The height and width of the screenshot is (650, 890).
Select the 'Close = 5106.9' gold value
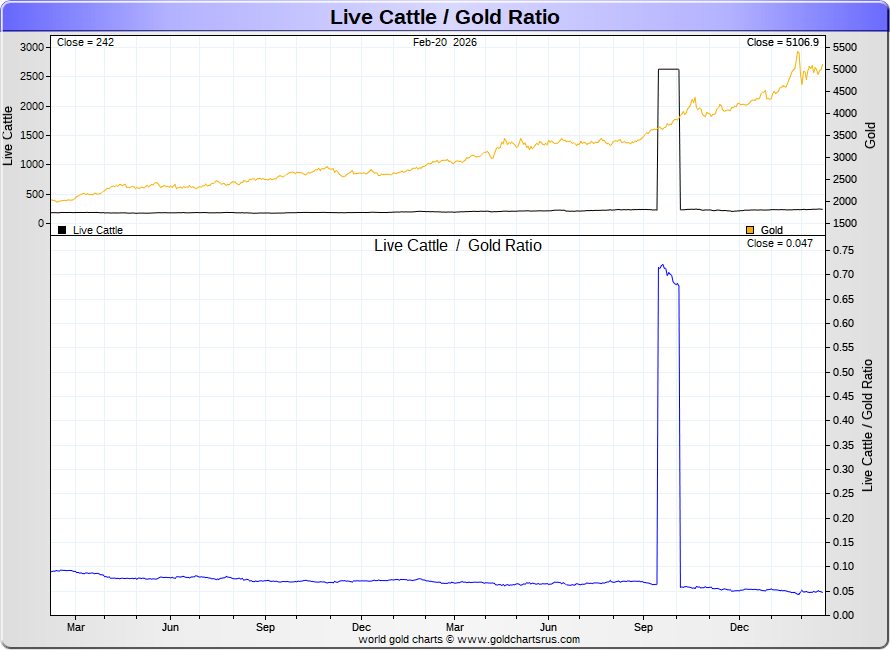pyautogui.click(x=782, y=42)
